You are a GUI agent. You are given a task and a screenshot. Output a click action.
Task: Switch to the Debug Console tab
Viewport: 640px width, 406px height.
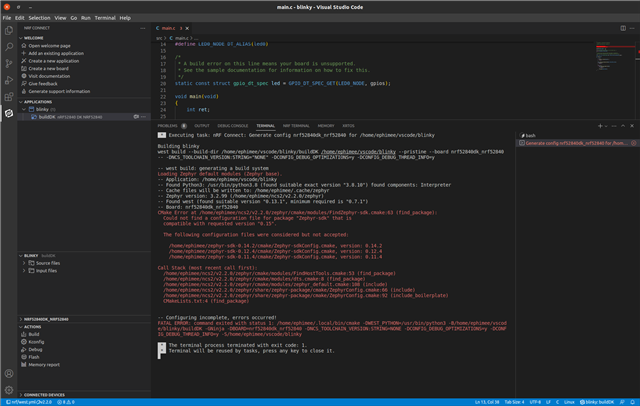pos(233,126)
